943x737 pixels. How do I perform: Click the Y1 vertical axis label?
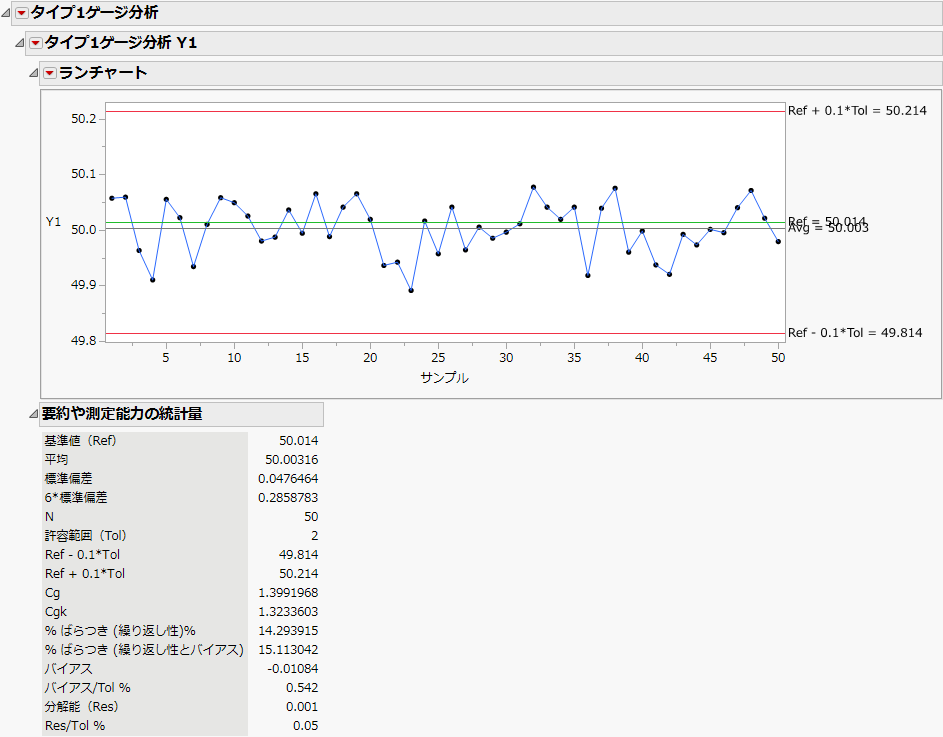click(54, 222)
